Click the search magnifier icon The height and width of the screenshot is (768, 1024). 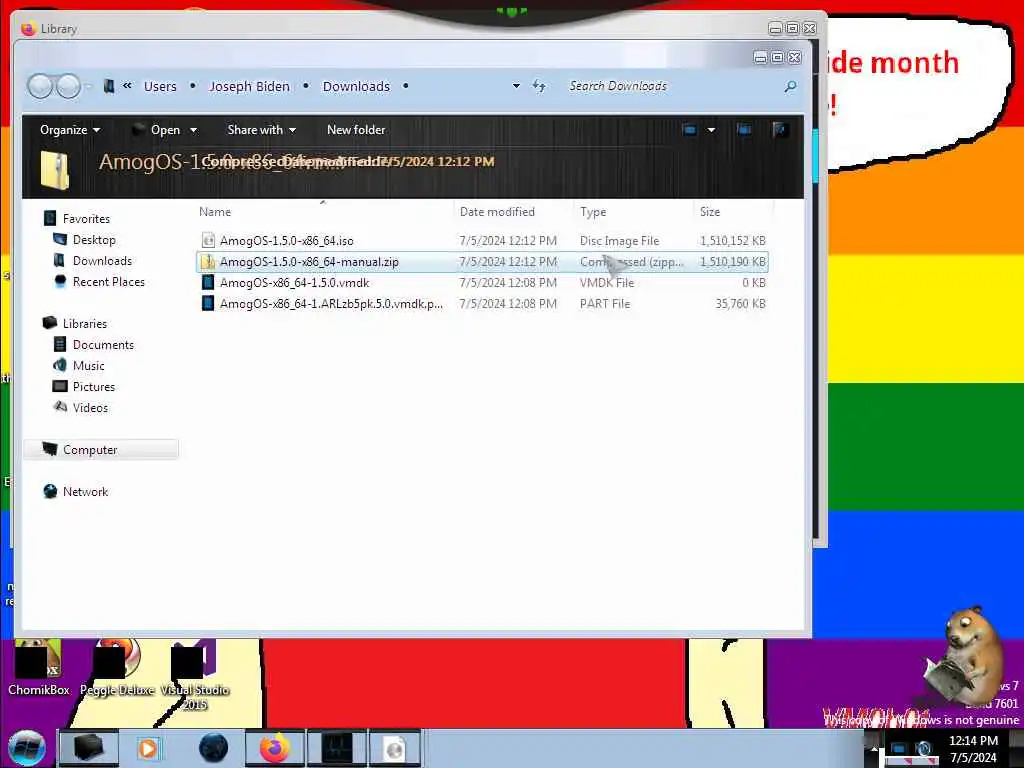[x=790, y=86]
